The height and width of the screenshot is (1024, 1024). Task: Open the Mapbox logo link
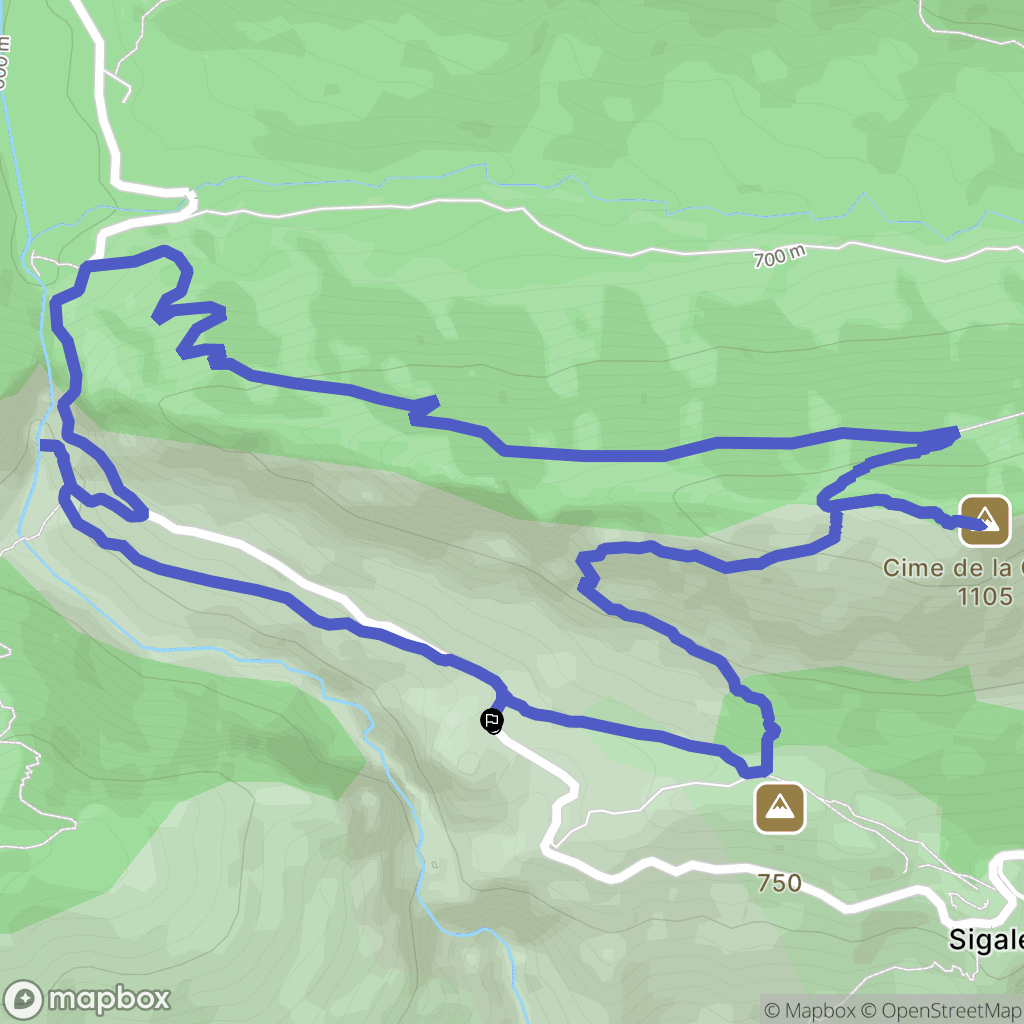(x=87, y=1000)
